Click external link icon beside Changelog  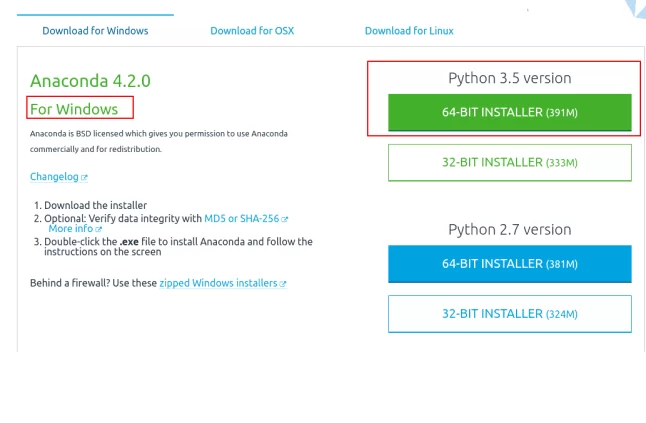84,178
